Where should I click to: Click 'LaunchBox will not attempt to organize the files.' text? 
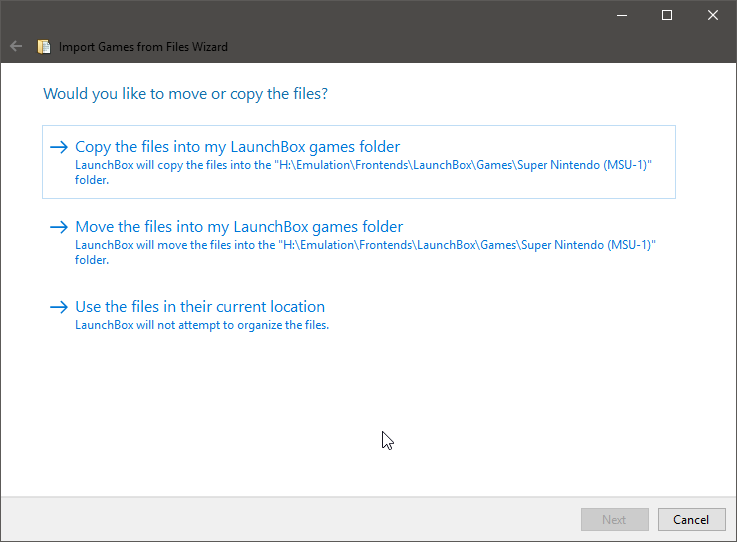coord(202,325)
